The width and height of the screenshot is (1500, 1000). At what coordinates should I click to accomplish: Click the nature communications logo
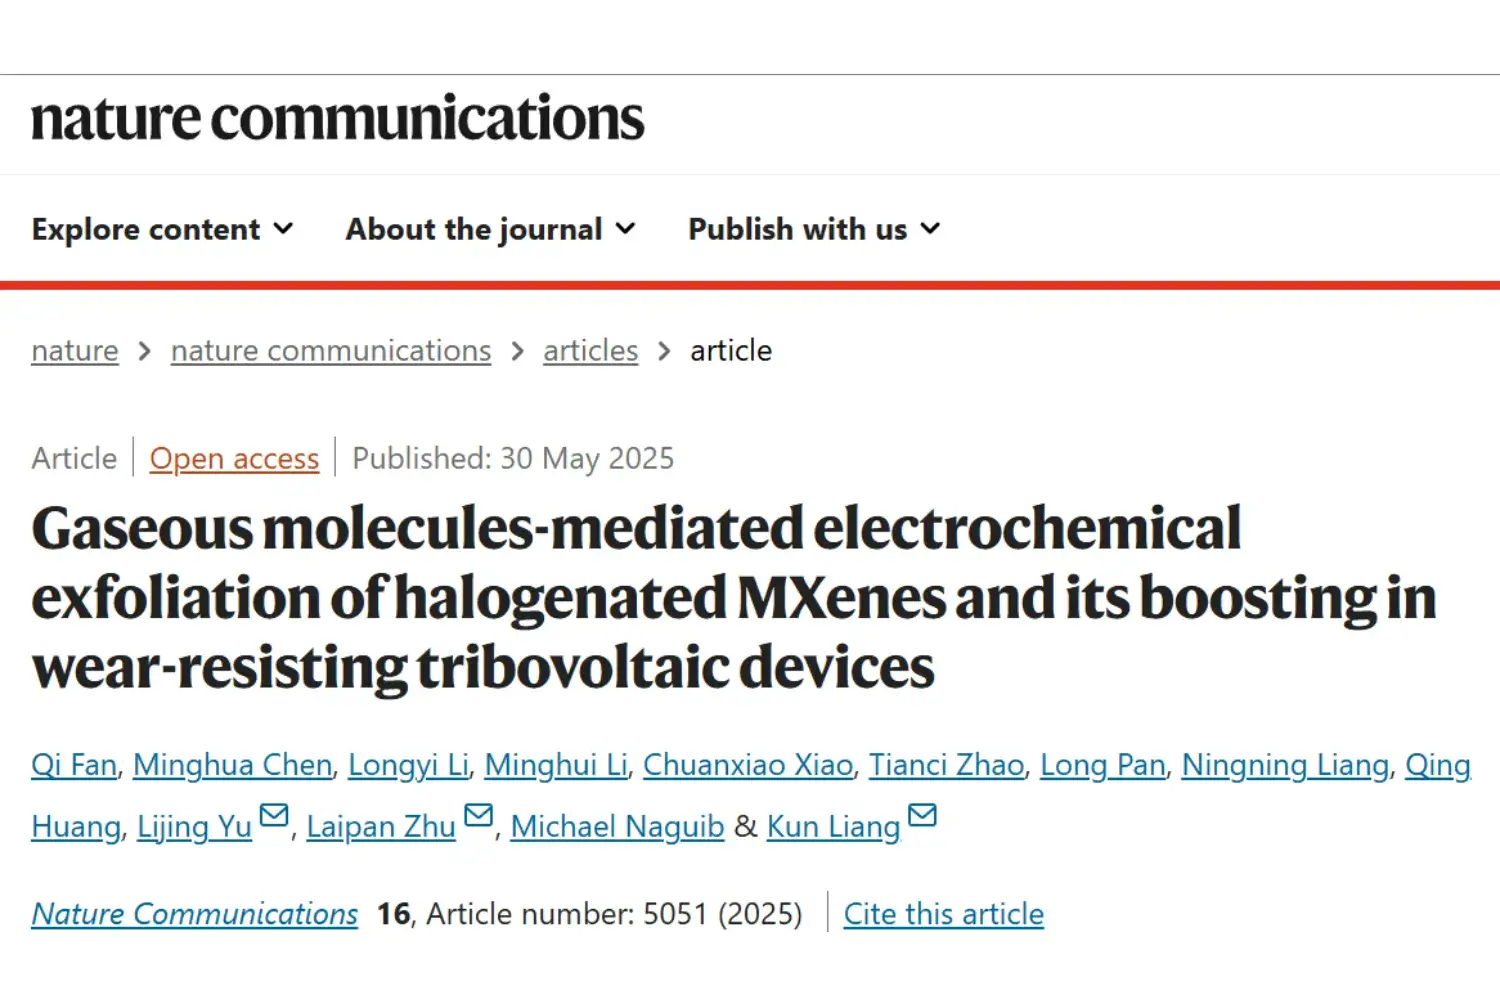click(x=338, y=119)
